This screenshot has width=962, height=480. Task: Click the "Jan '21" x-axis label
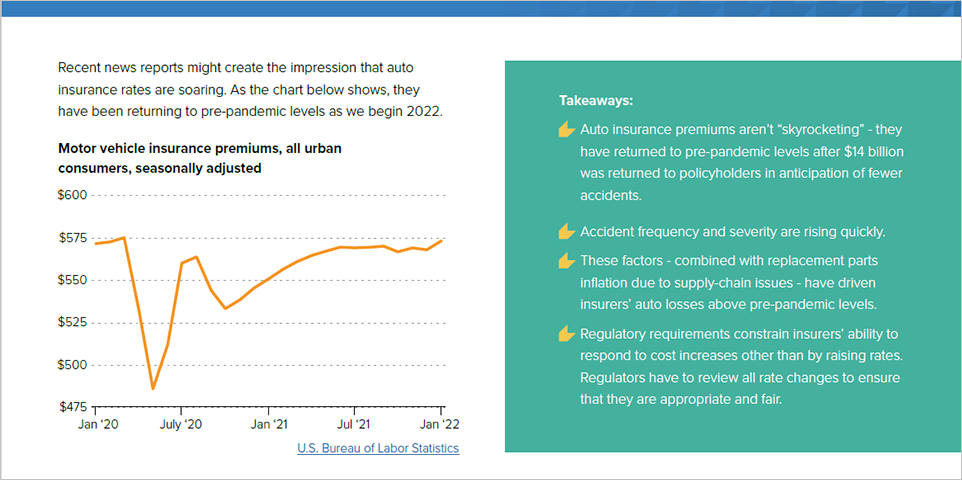[270, 425]
